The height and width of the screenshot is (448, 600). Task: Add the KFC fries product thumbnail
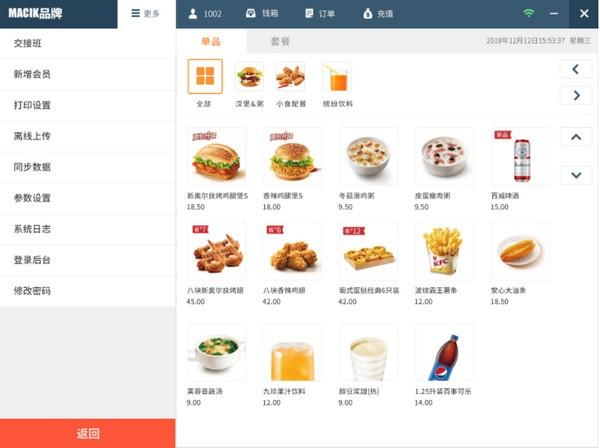(444, 251)
